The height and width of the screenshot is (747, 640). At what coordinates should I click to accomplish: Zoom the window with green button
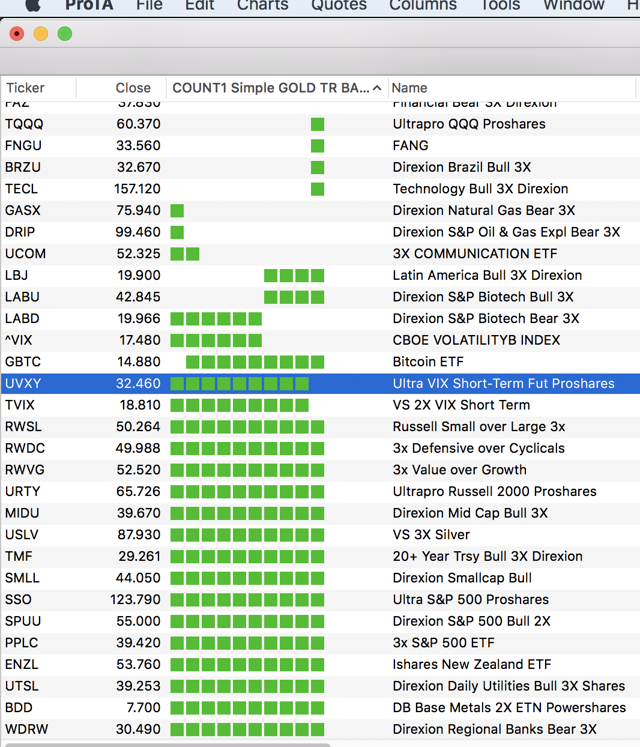[x=65, y=34]
